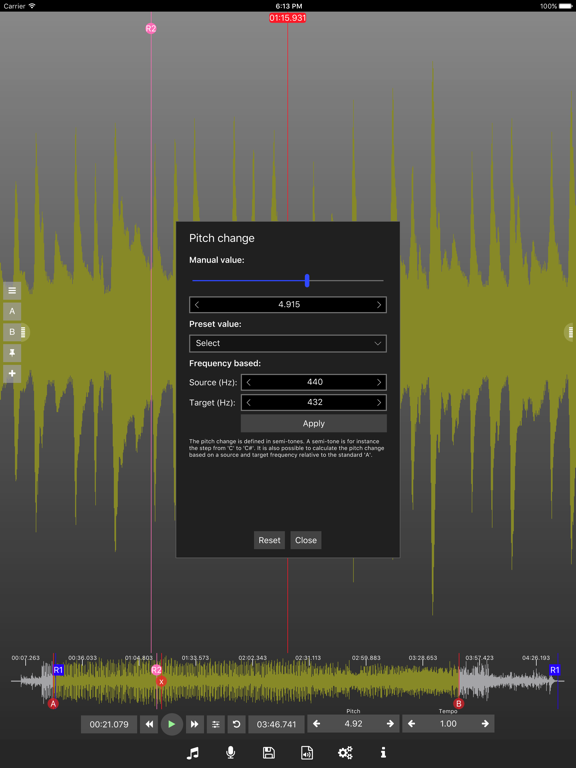Increase manual pitch value 4.915

pos(379,305)
